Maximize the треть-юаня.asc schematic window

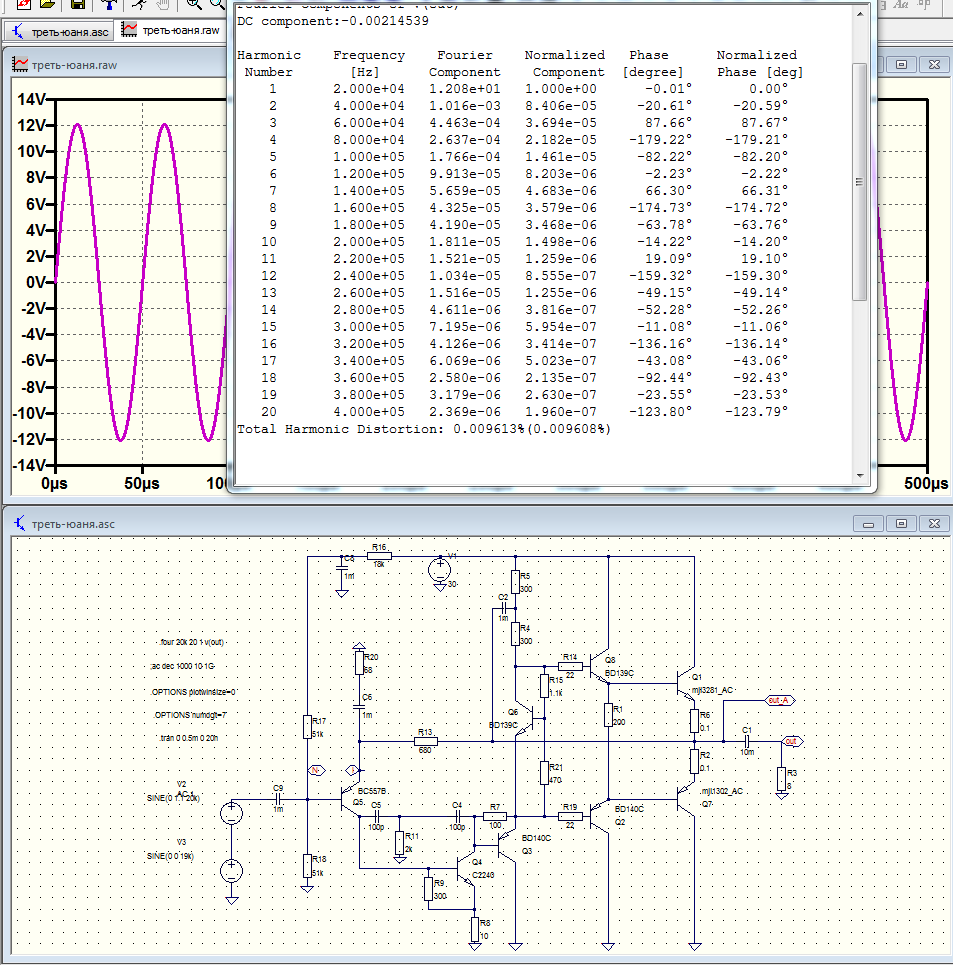point(901,524)
